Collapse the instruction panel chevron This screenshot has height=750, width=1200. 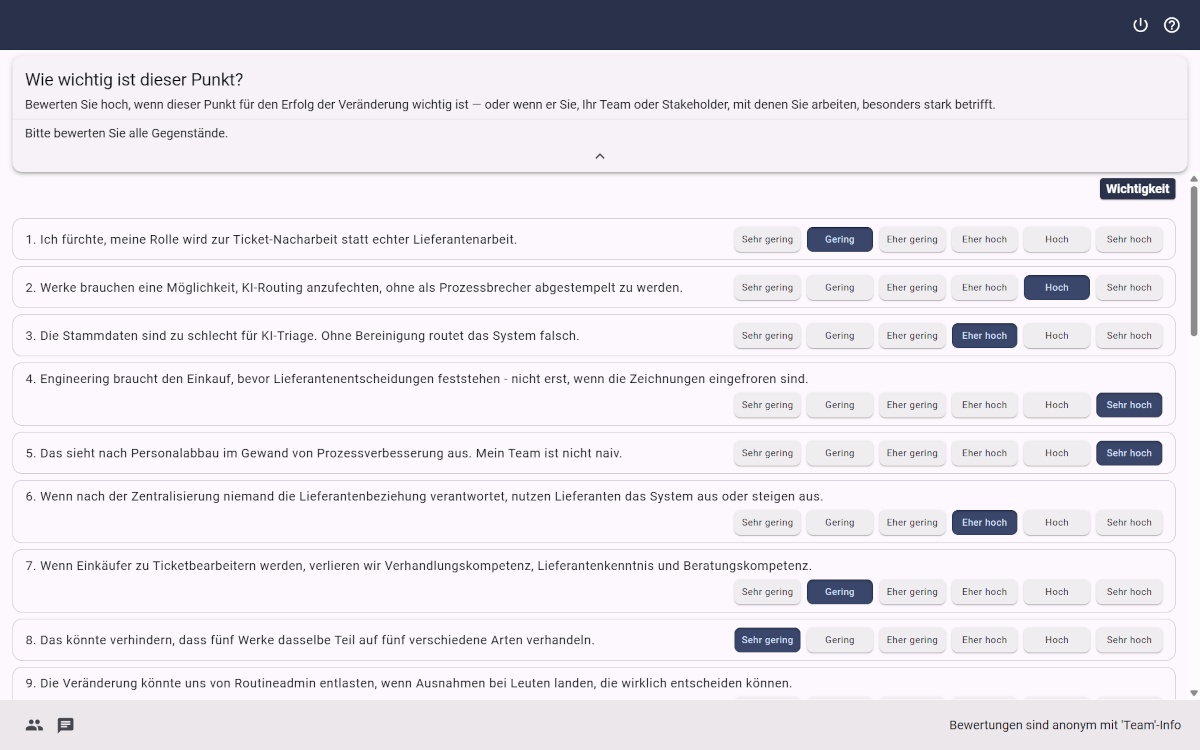600,156
